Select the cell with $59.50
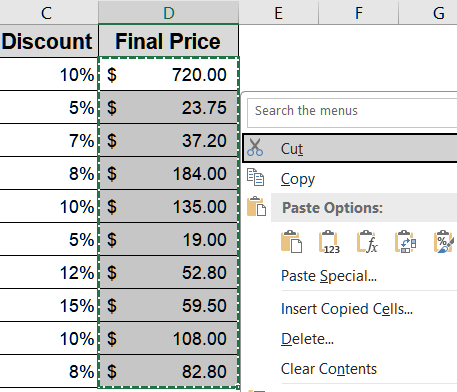Screen dimensions: 457x392 [x=168, y=305]
